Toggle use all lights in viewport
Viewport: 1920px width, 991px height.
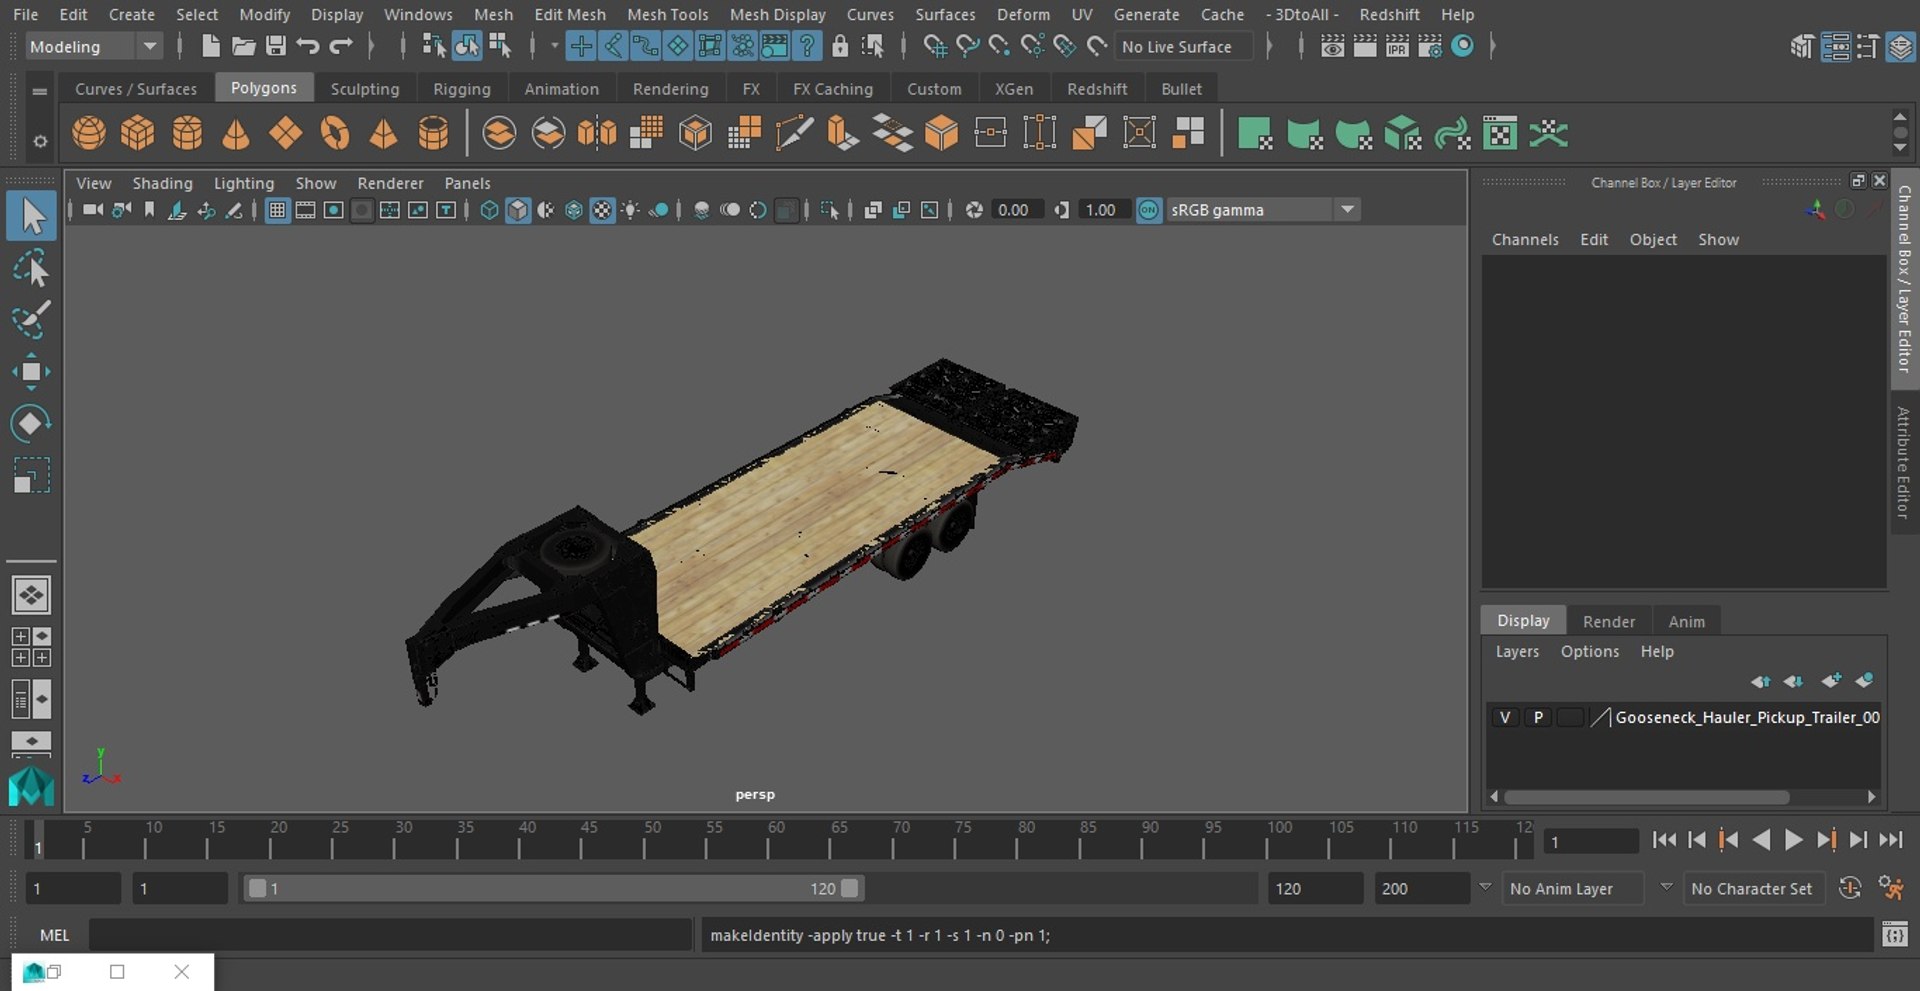631,210
